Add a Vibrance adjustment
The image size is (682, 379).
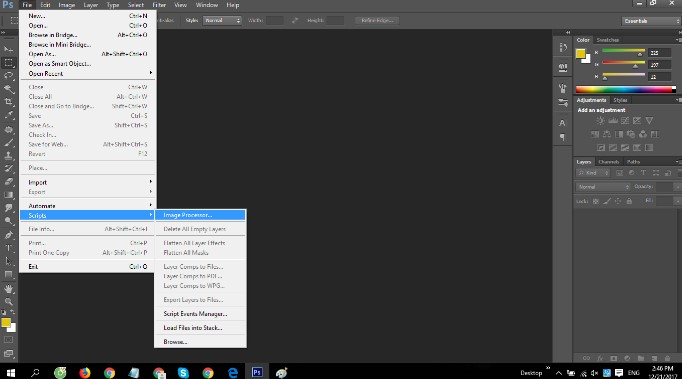[649, 121]
